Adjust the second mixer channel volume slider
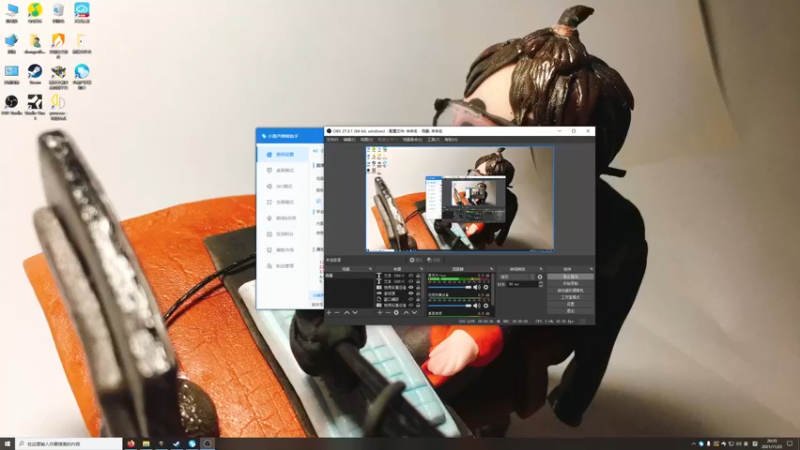 449,306
